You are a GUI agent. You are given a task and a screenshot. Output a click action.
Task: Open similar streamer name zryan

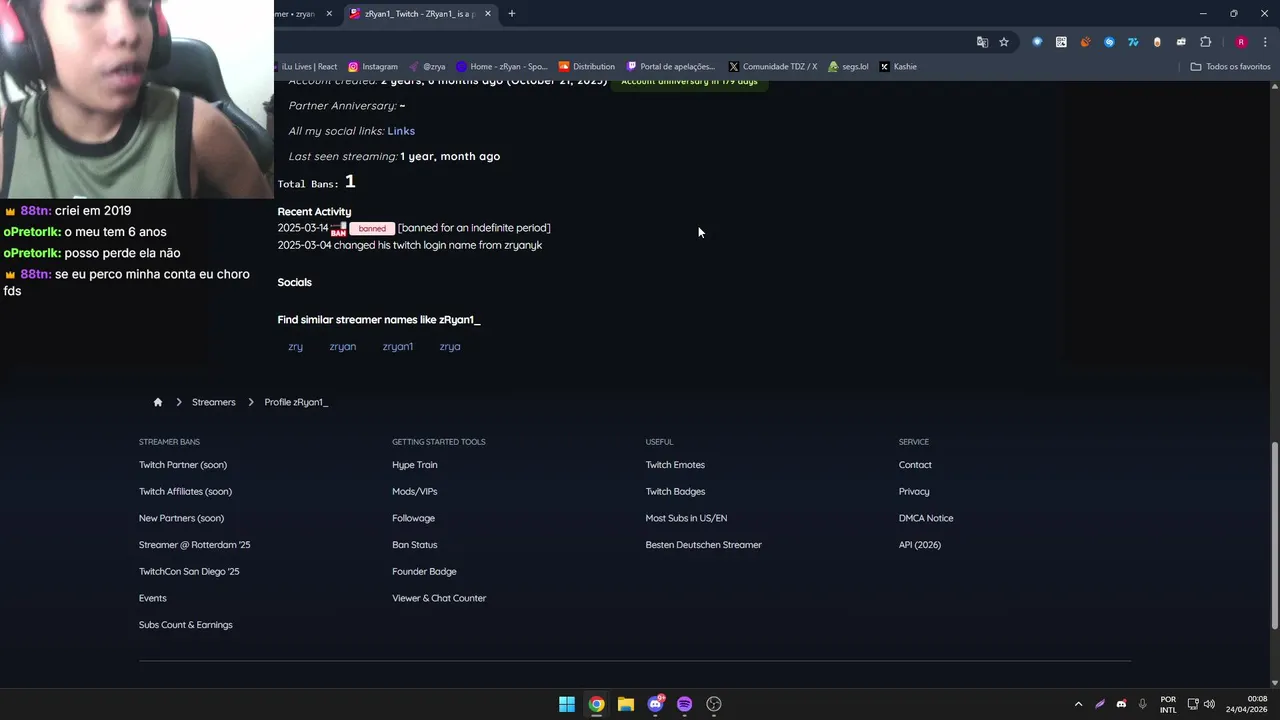[x=343, y=347]
